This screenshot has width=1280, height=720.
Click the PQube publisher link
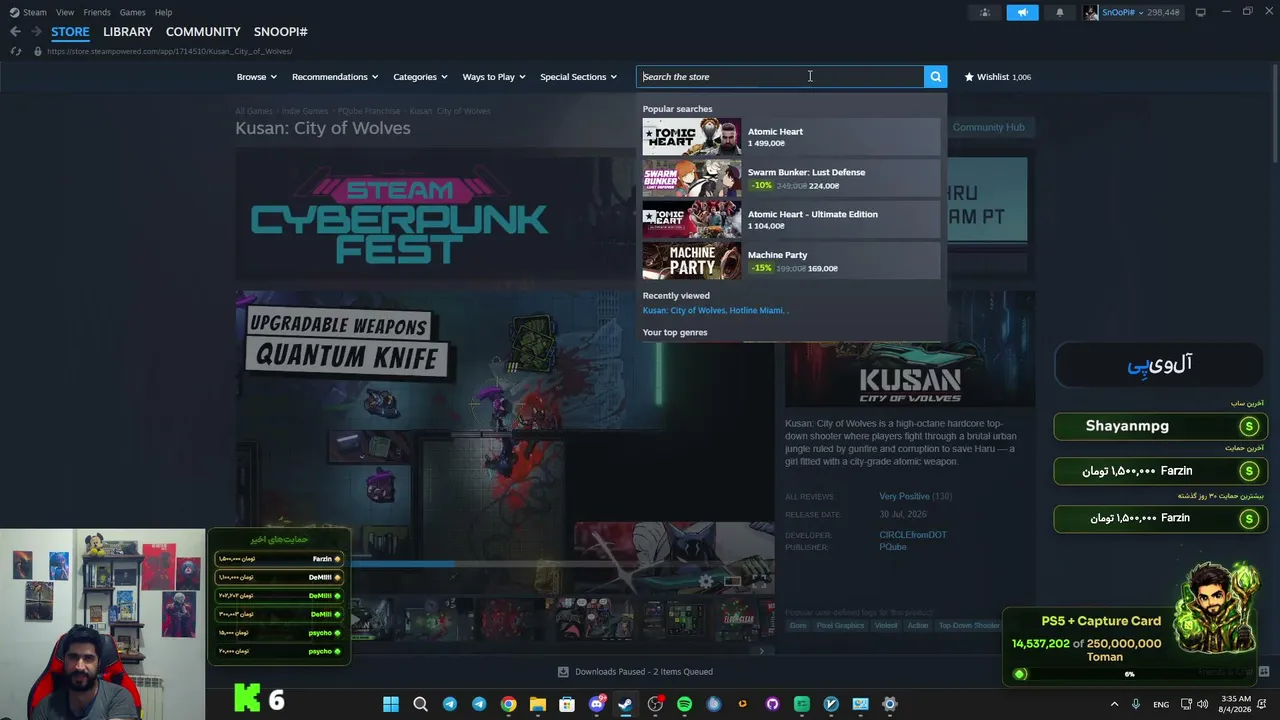(893, 547)
